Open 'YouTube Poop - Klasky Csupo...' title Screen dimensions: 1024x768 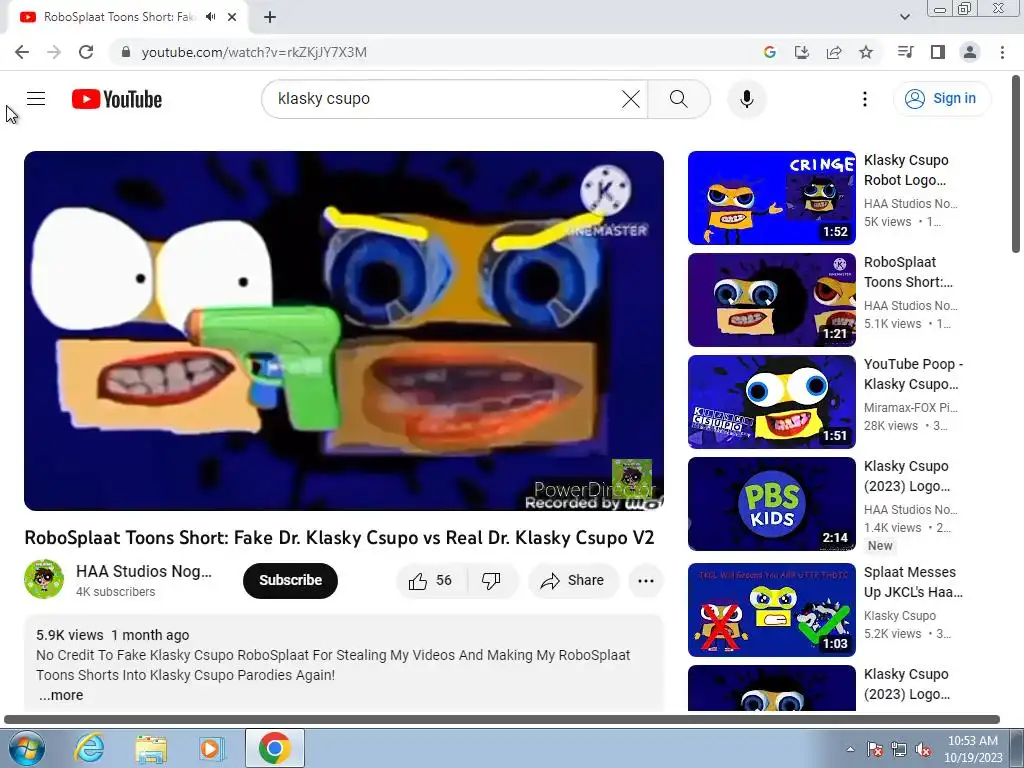tap(913, 374)
